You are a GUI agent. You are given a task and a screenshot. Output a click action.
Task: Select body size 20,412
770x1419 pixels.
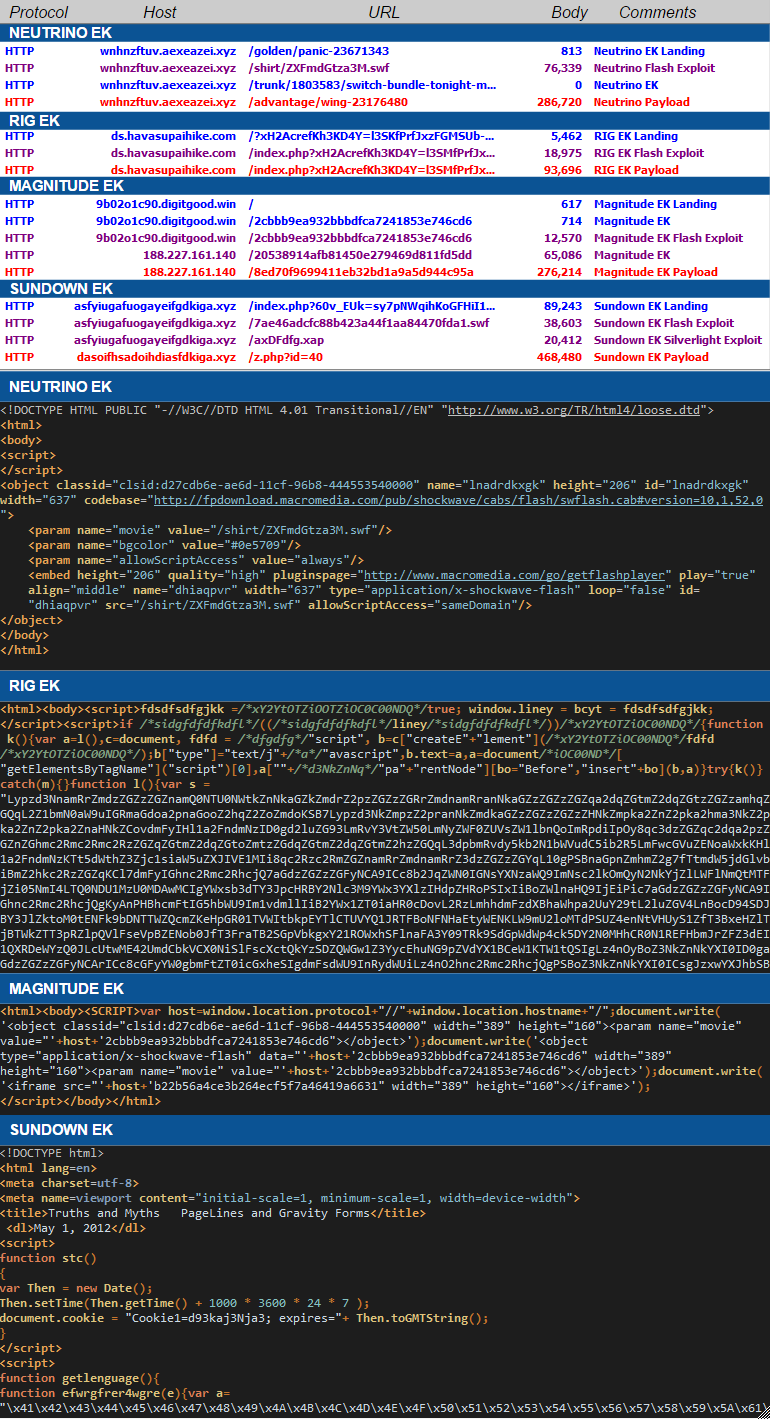click(563, 340)
